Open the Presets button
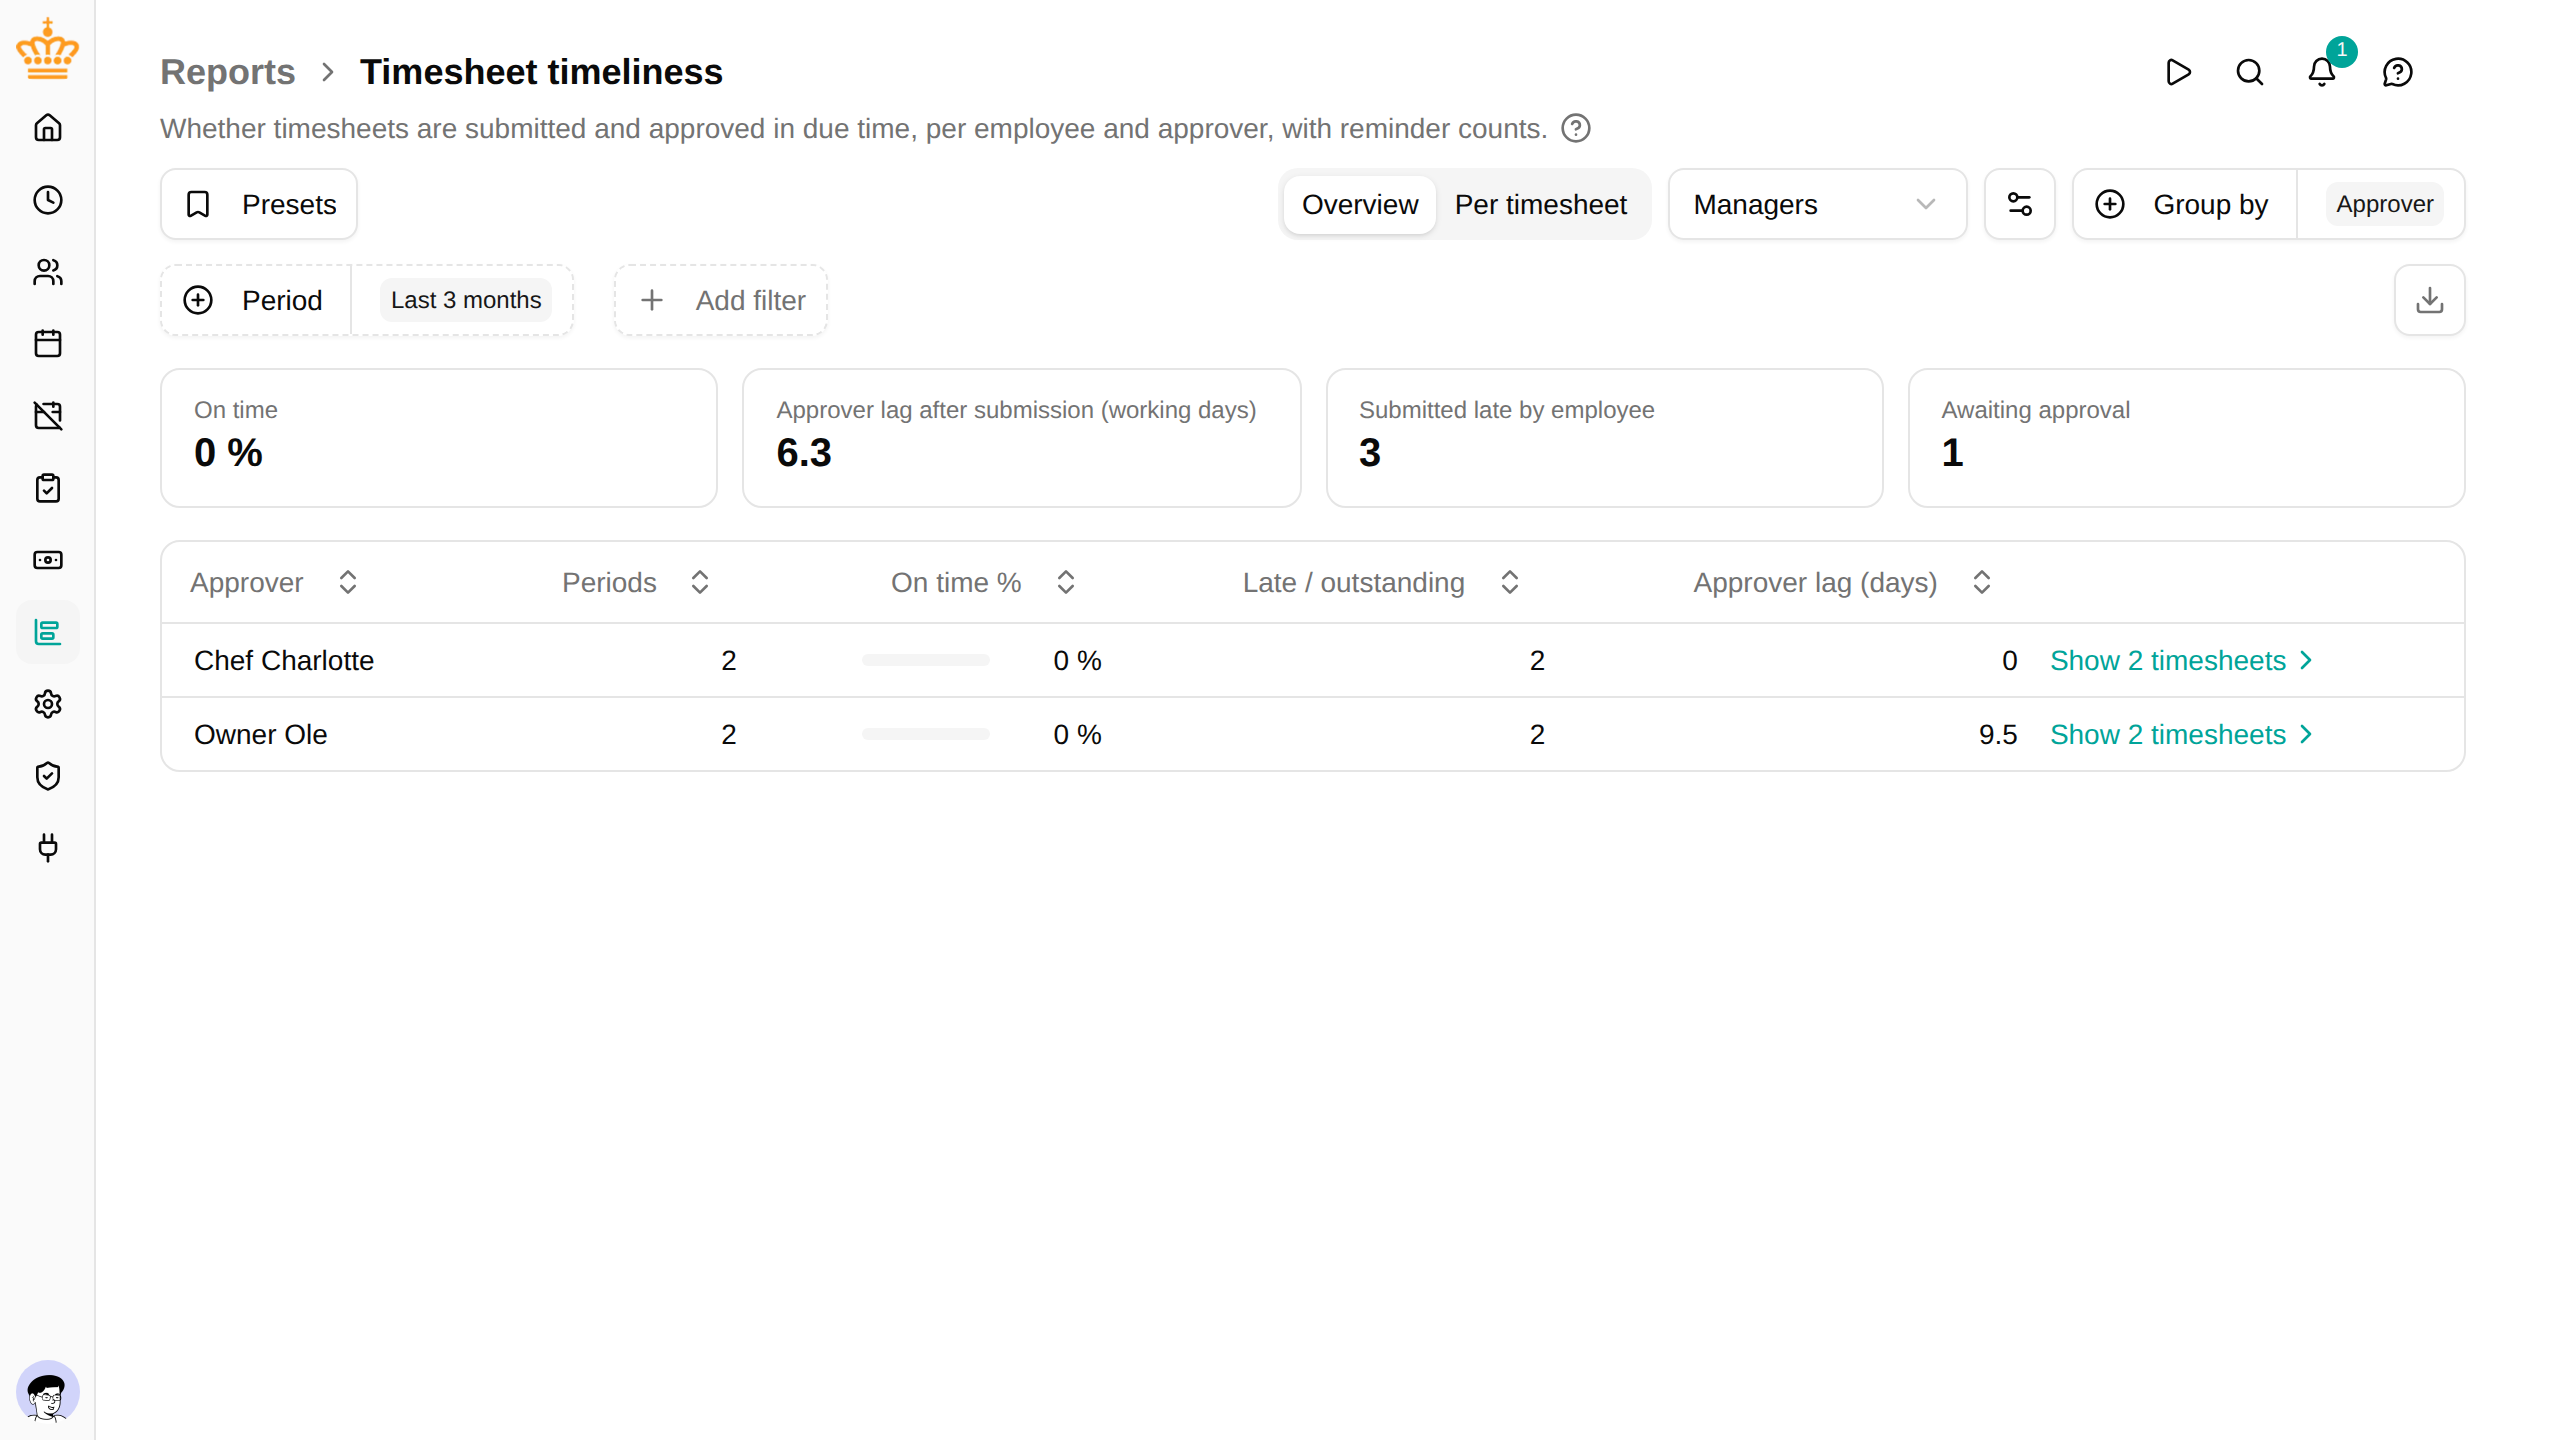This screenshot has width=2560, height=1440. click(x=259, y=204)
